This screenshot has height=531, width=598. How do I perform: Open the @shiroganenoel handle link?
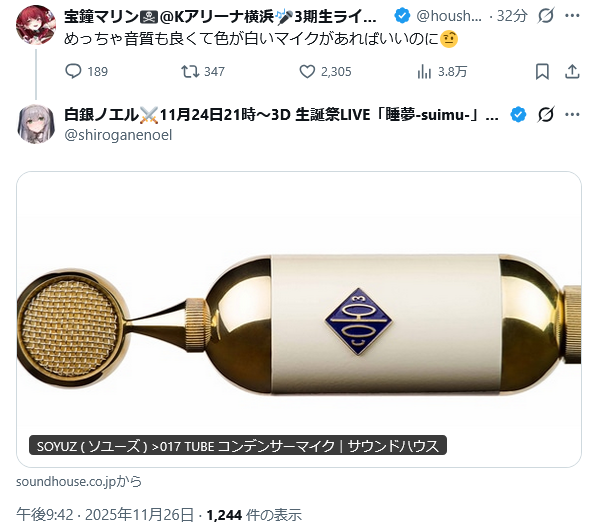click(x=118, y=135)
